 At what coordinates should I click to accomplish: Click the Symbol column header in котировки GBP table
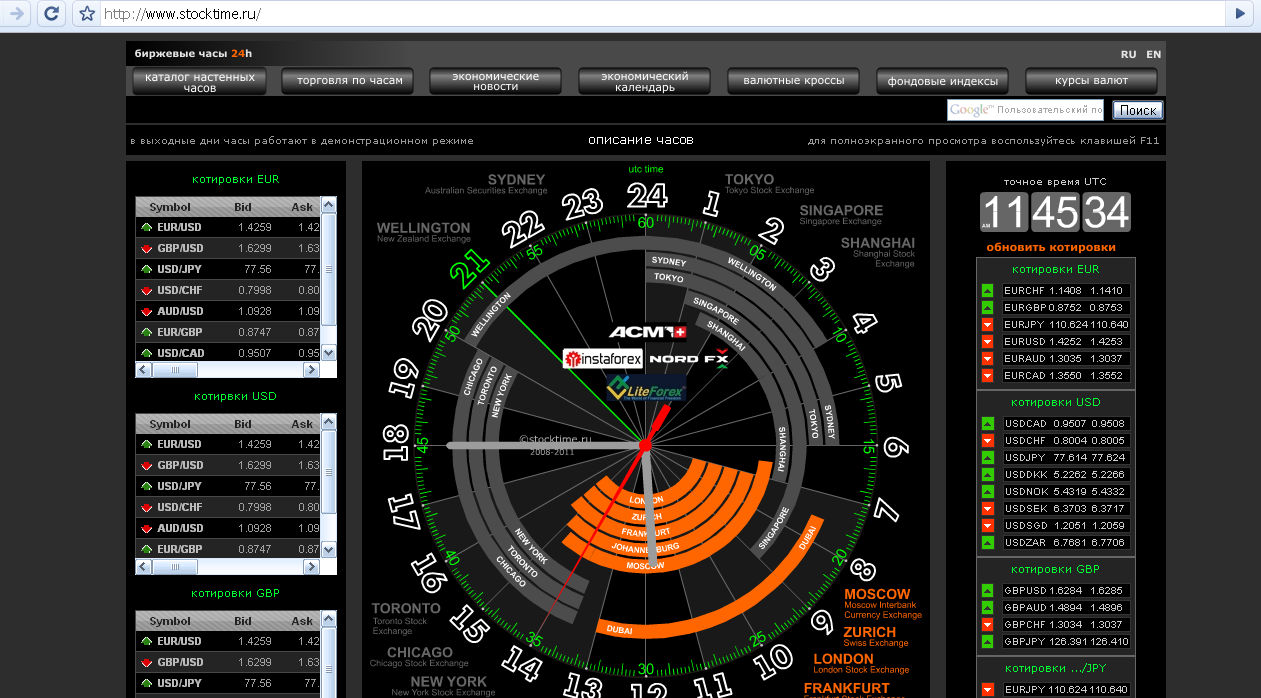click(x=170, y=621)
